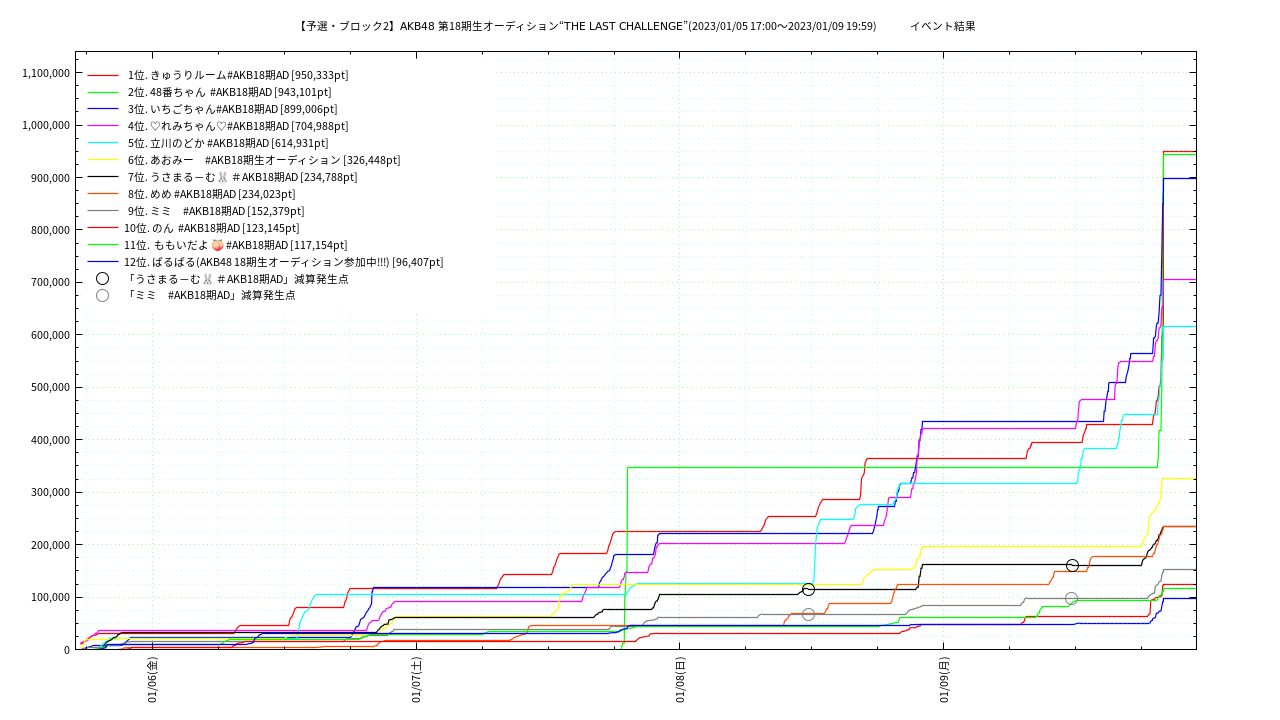The width and height of the screenshot is (1280, 720).
Task: Click gray circle legend icon for ミミ減算
Action: pos(102,295)
